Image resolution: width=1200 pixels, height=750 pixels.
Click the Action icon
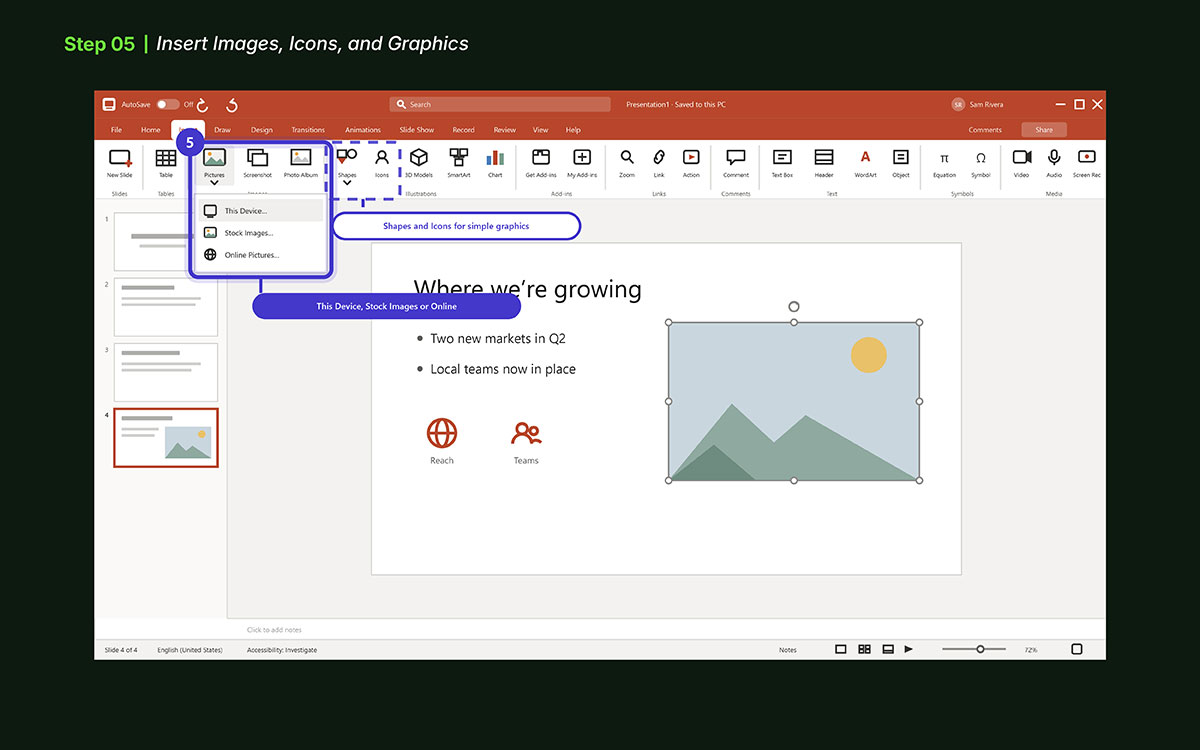(691, 158)
